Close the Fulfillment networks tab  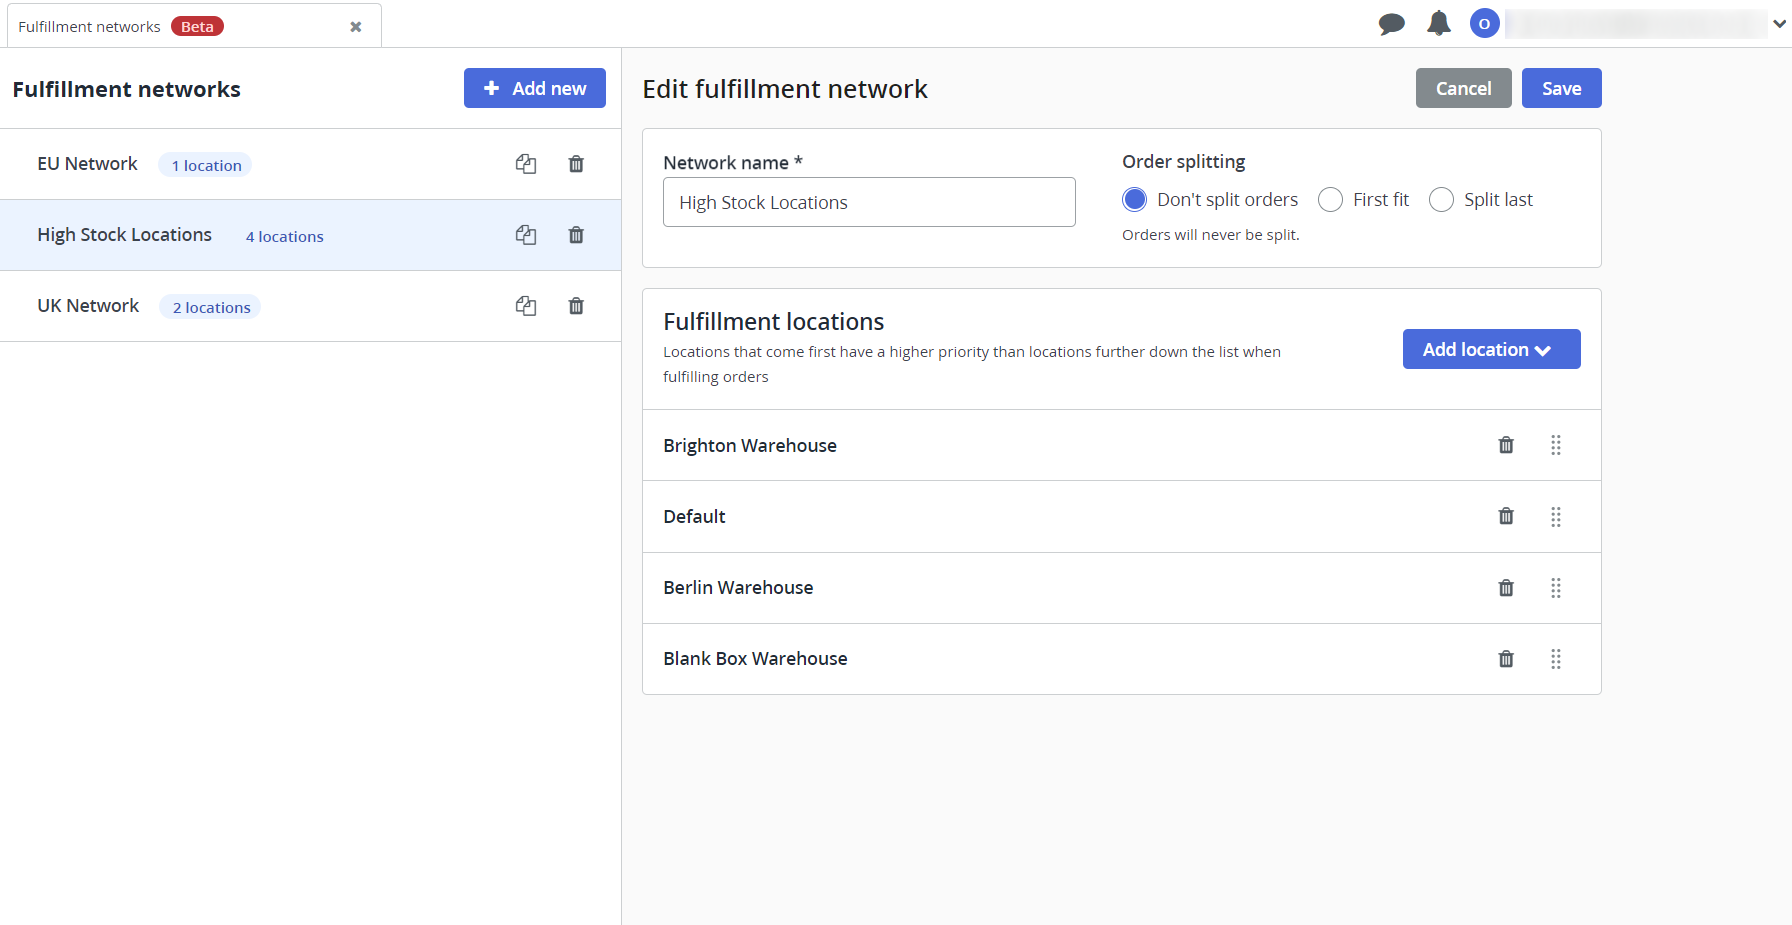point(356,27)
